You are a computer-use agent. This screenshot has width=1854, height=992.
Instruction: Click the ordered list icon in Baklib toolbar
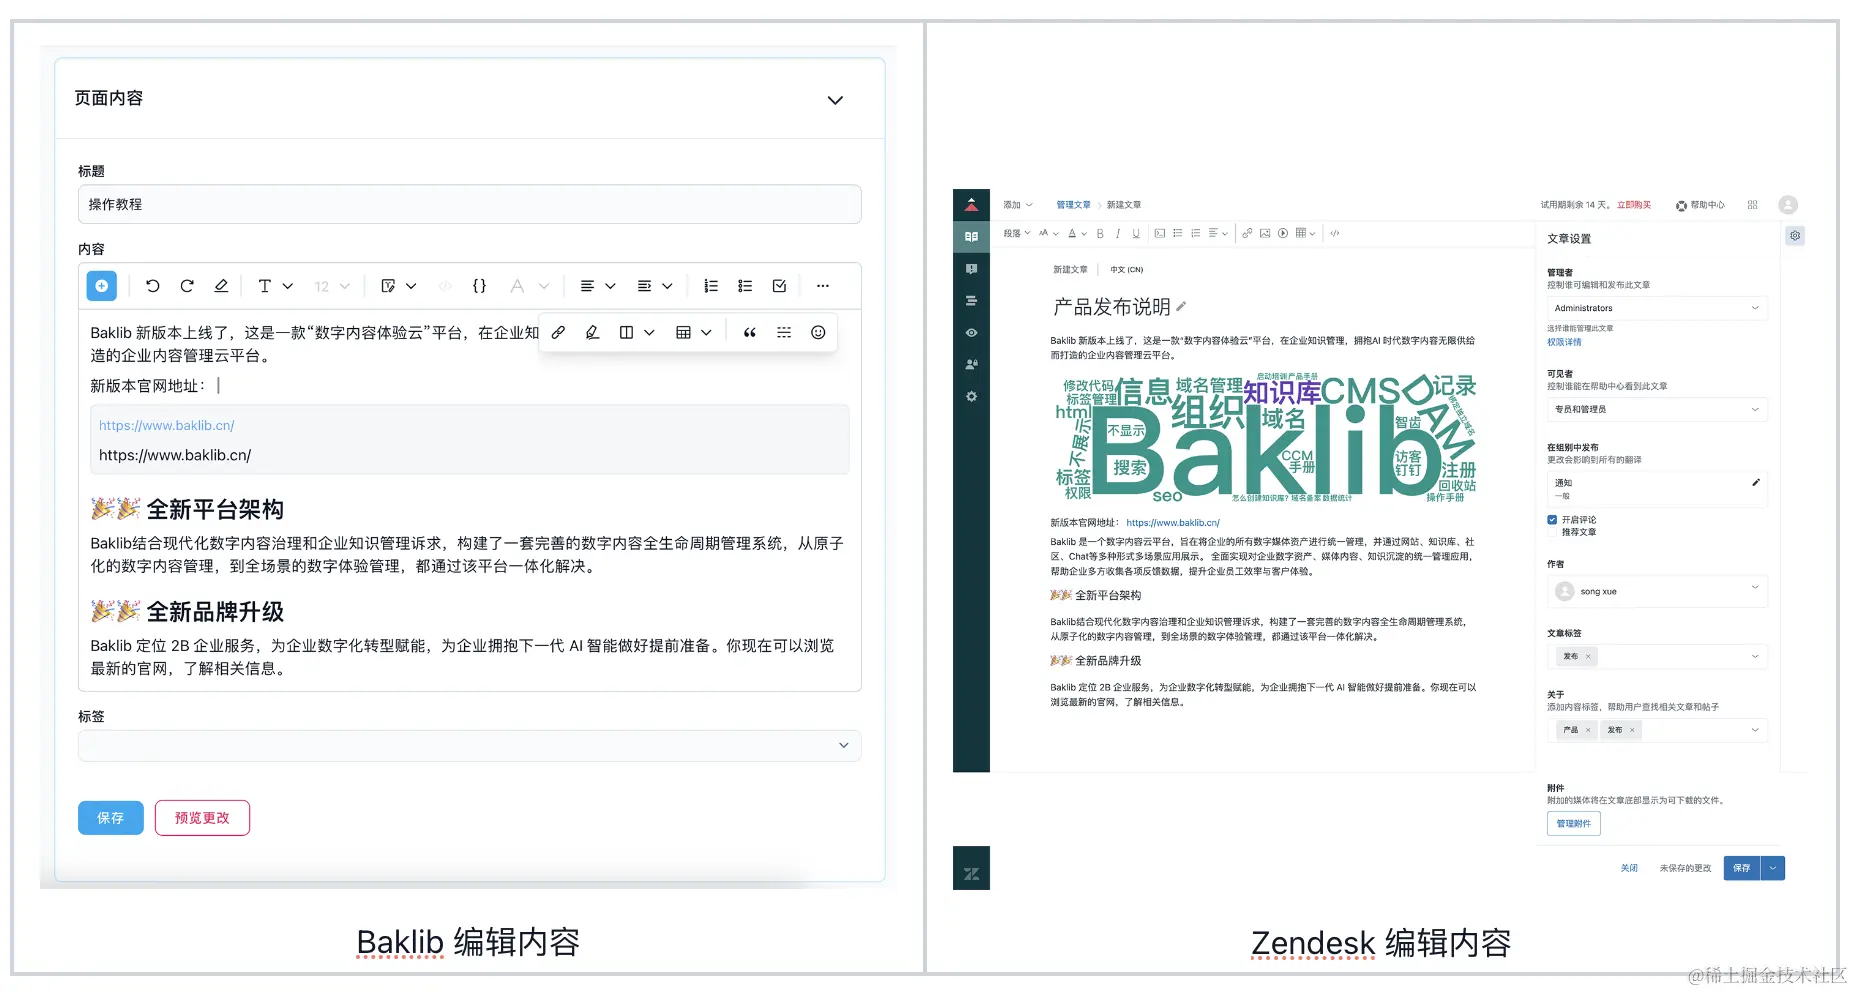[x=711, y=286]
